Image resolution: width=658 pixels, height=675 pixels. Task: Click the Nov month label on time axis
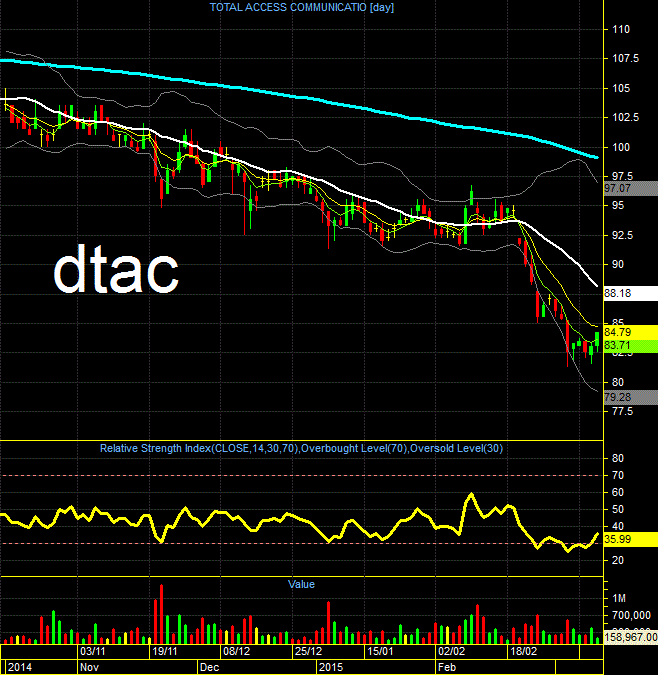tap(90, 667)
